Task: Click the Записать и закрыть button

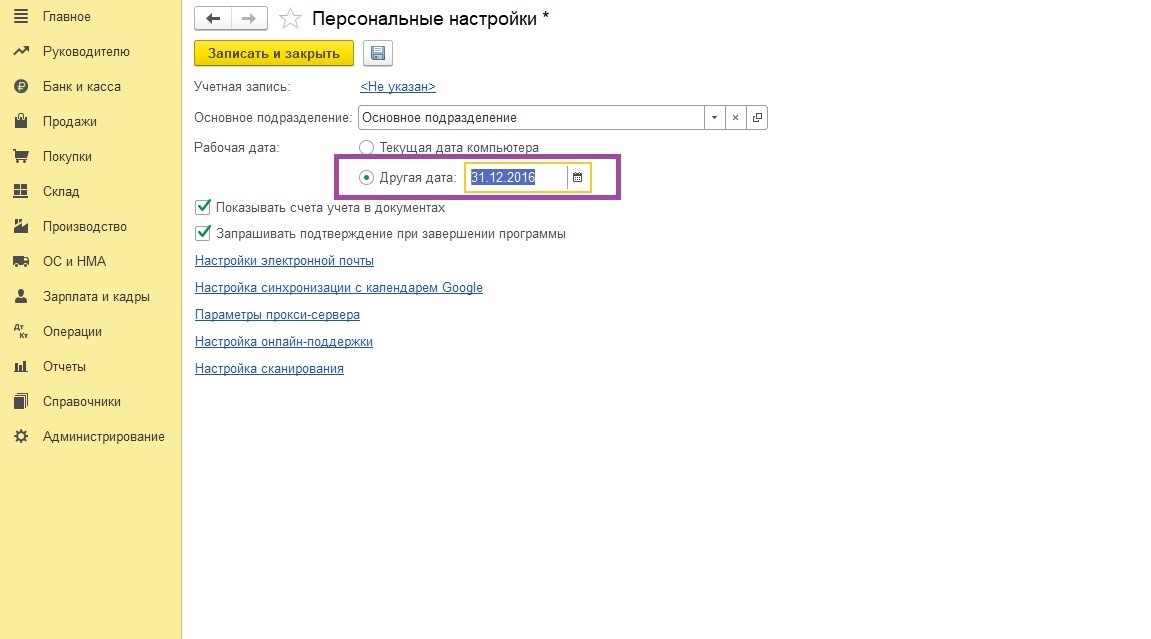Action: coord(273,53)
